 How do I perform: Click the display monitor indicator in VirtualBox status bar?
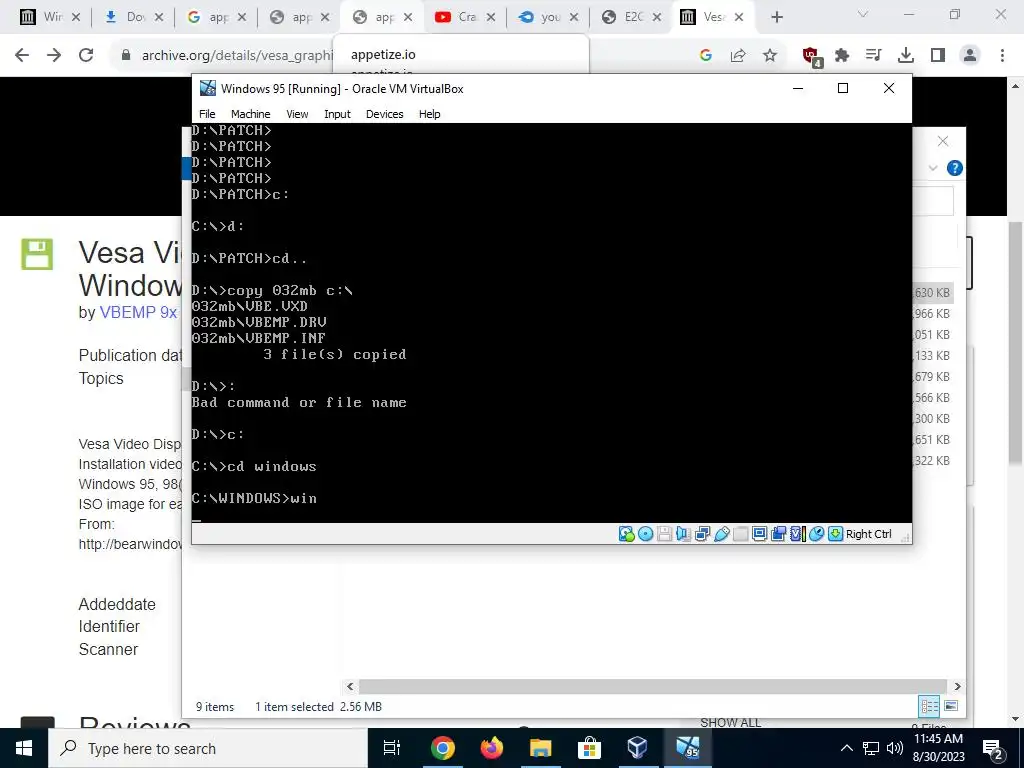click(x=759, y=534)
